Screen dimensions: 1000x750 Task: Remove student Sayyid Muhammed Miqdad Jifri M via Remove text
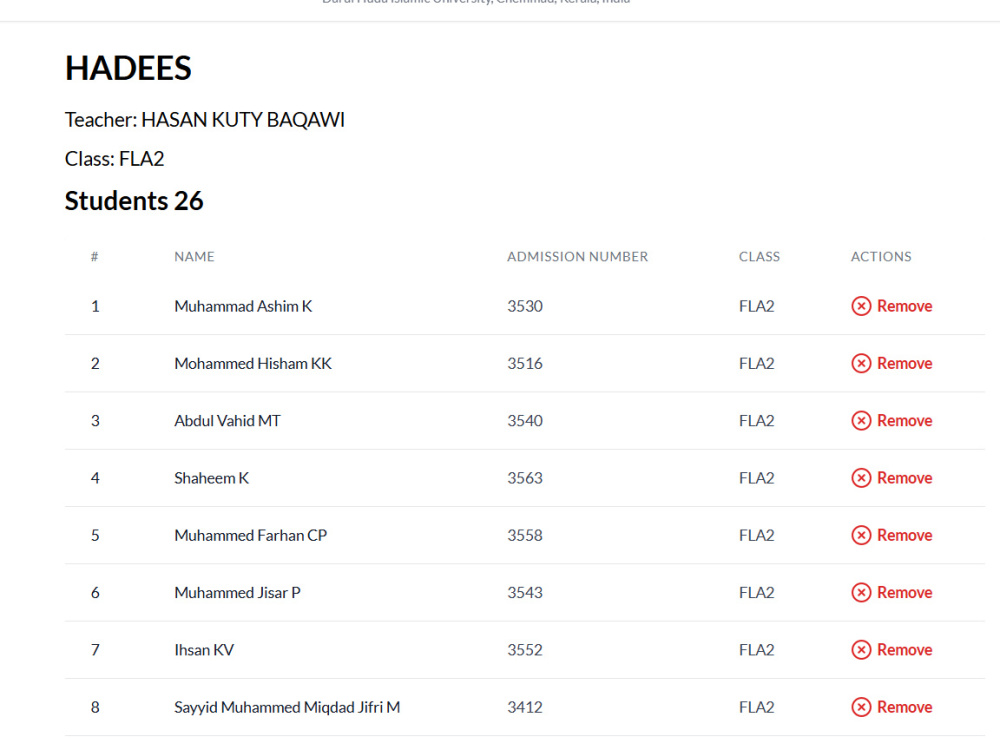(904, 707)
